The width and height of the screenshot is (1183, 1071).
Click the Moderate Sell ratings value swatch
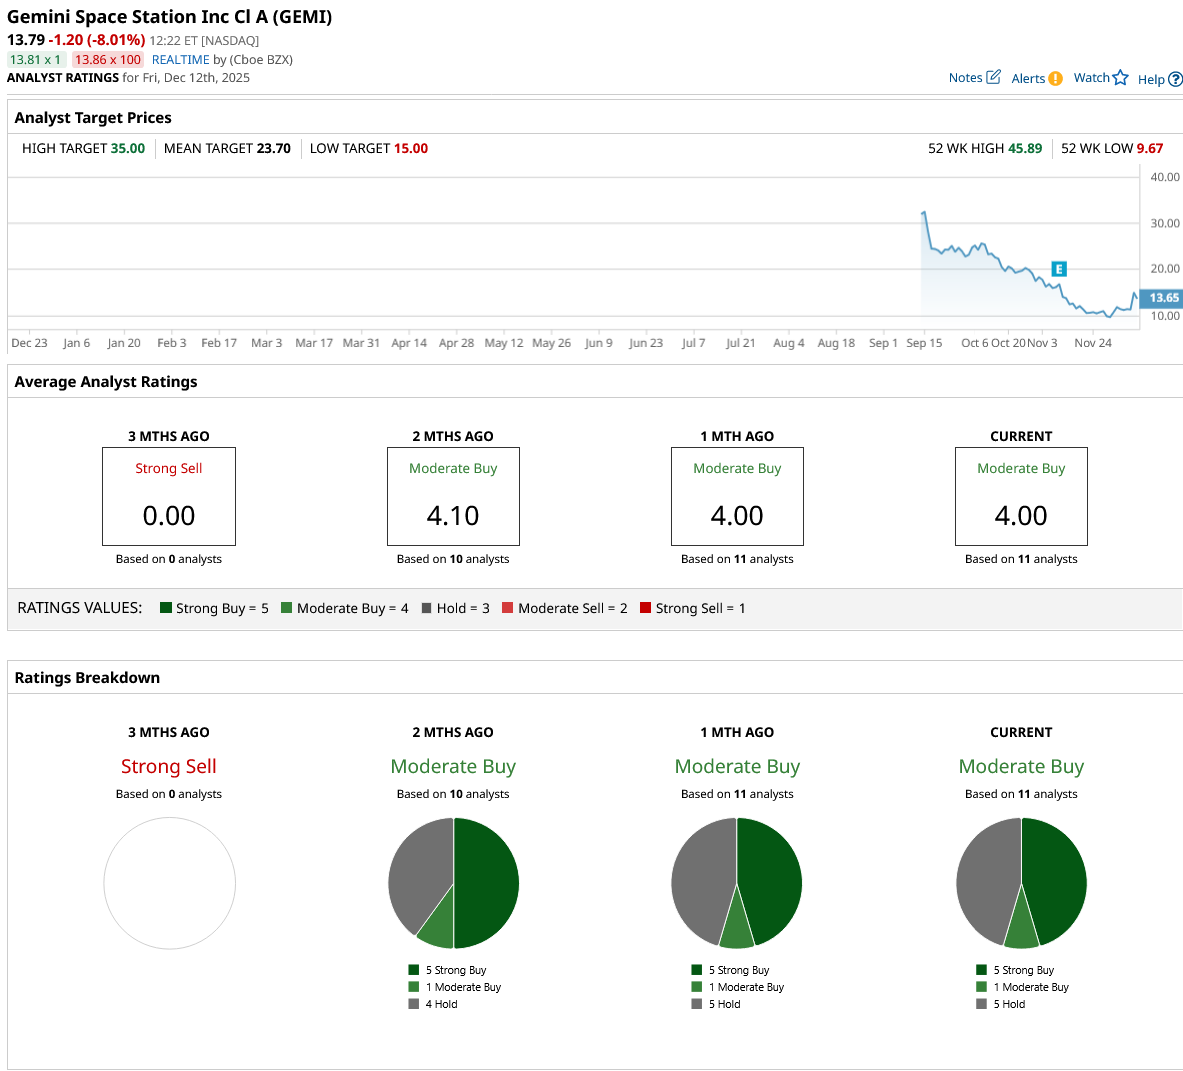pos(508,608)
